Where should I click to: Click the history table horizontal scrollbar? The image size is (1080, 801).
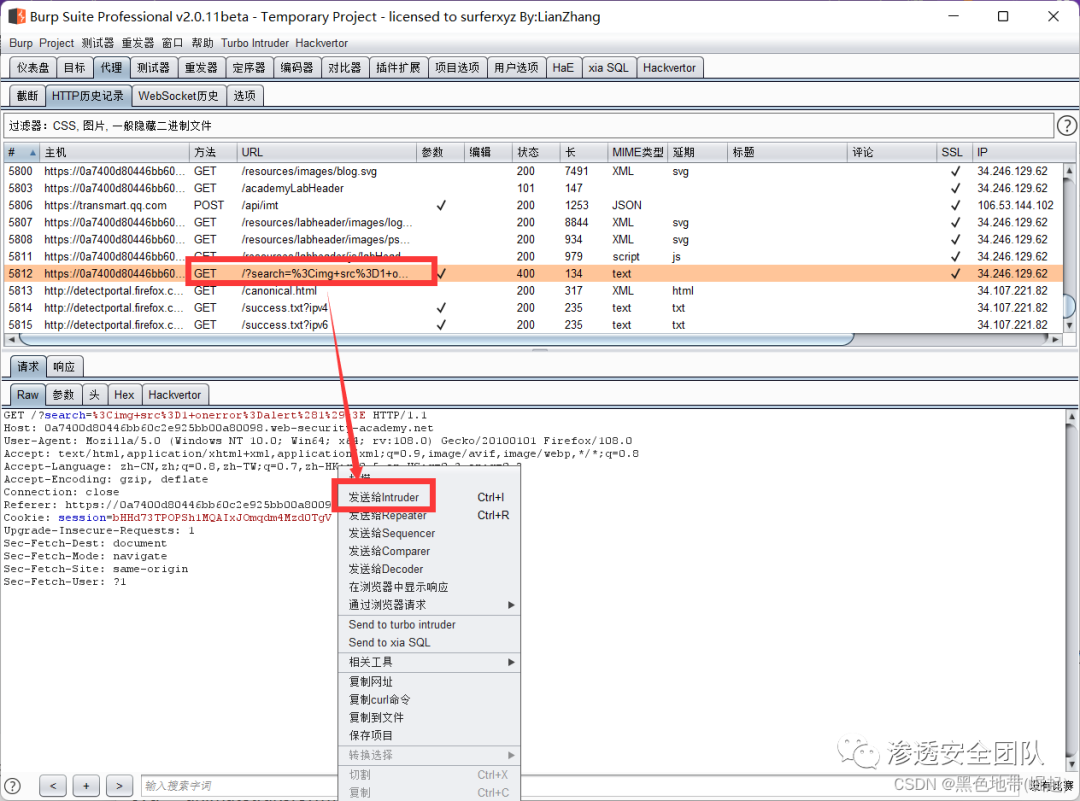point(437,339)
